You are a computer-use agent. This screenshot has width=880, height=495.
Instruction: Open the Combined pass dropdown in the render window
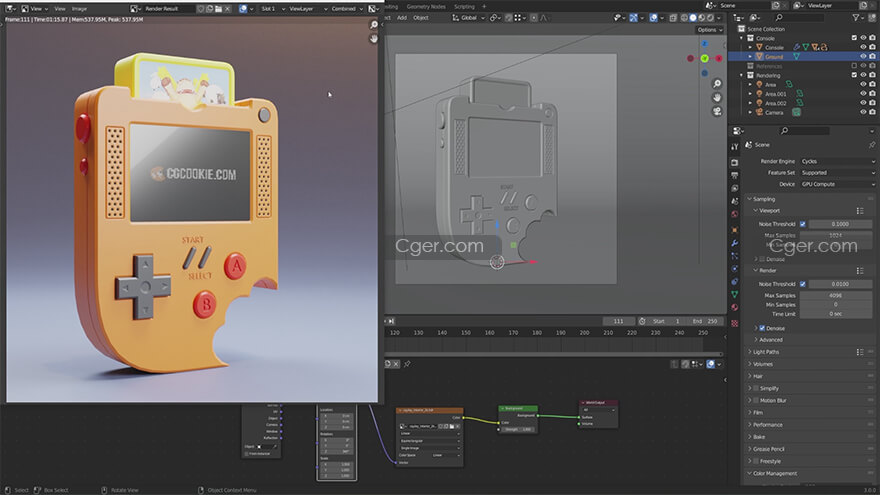pyautogui.click(x=347, y=9)
